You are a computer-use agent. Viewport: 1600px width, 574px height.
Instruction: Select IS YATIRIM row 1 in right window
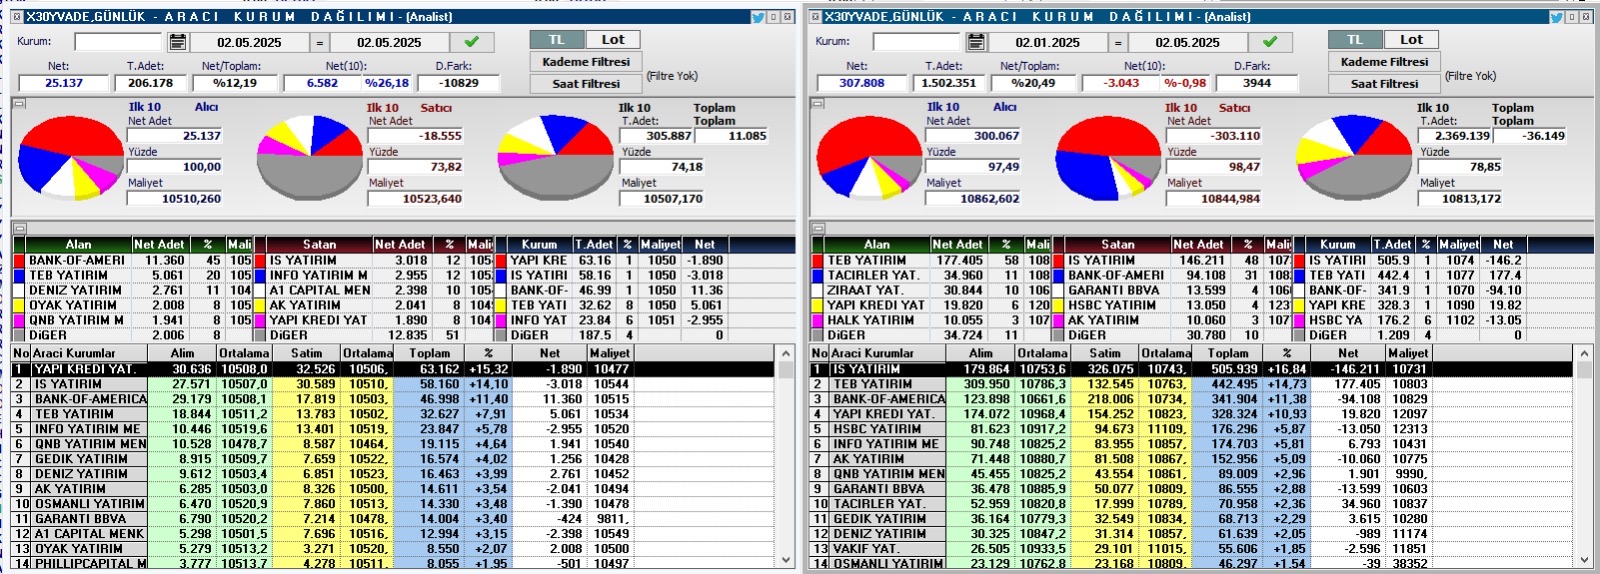[1192, 369]
